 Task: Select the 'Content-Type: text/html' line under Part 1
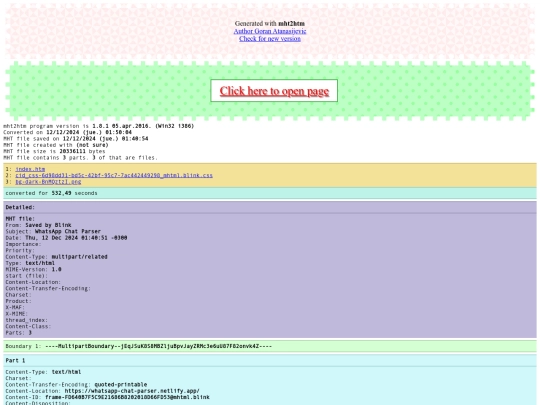click(43, 372)
